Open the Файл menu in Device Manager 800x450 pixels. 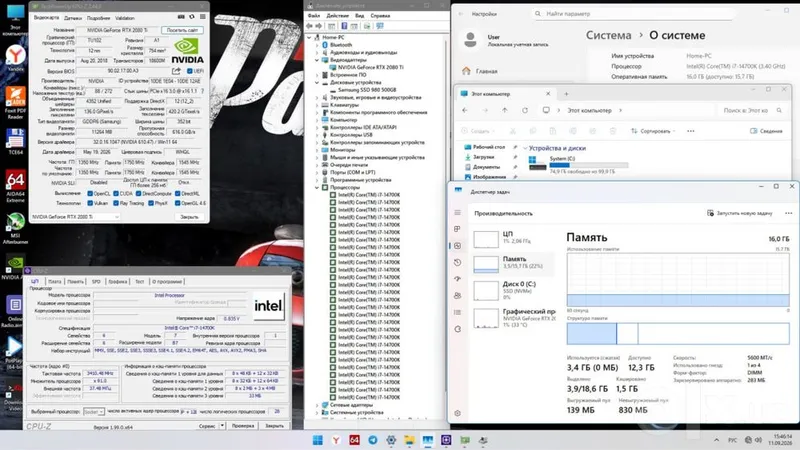pos(314,16)
